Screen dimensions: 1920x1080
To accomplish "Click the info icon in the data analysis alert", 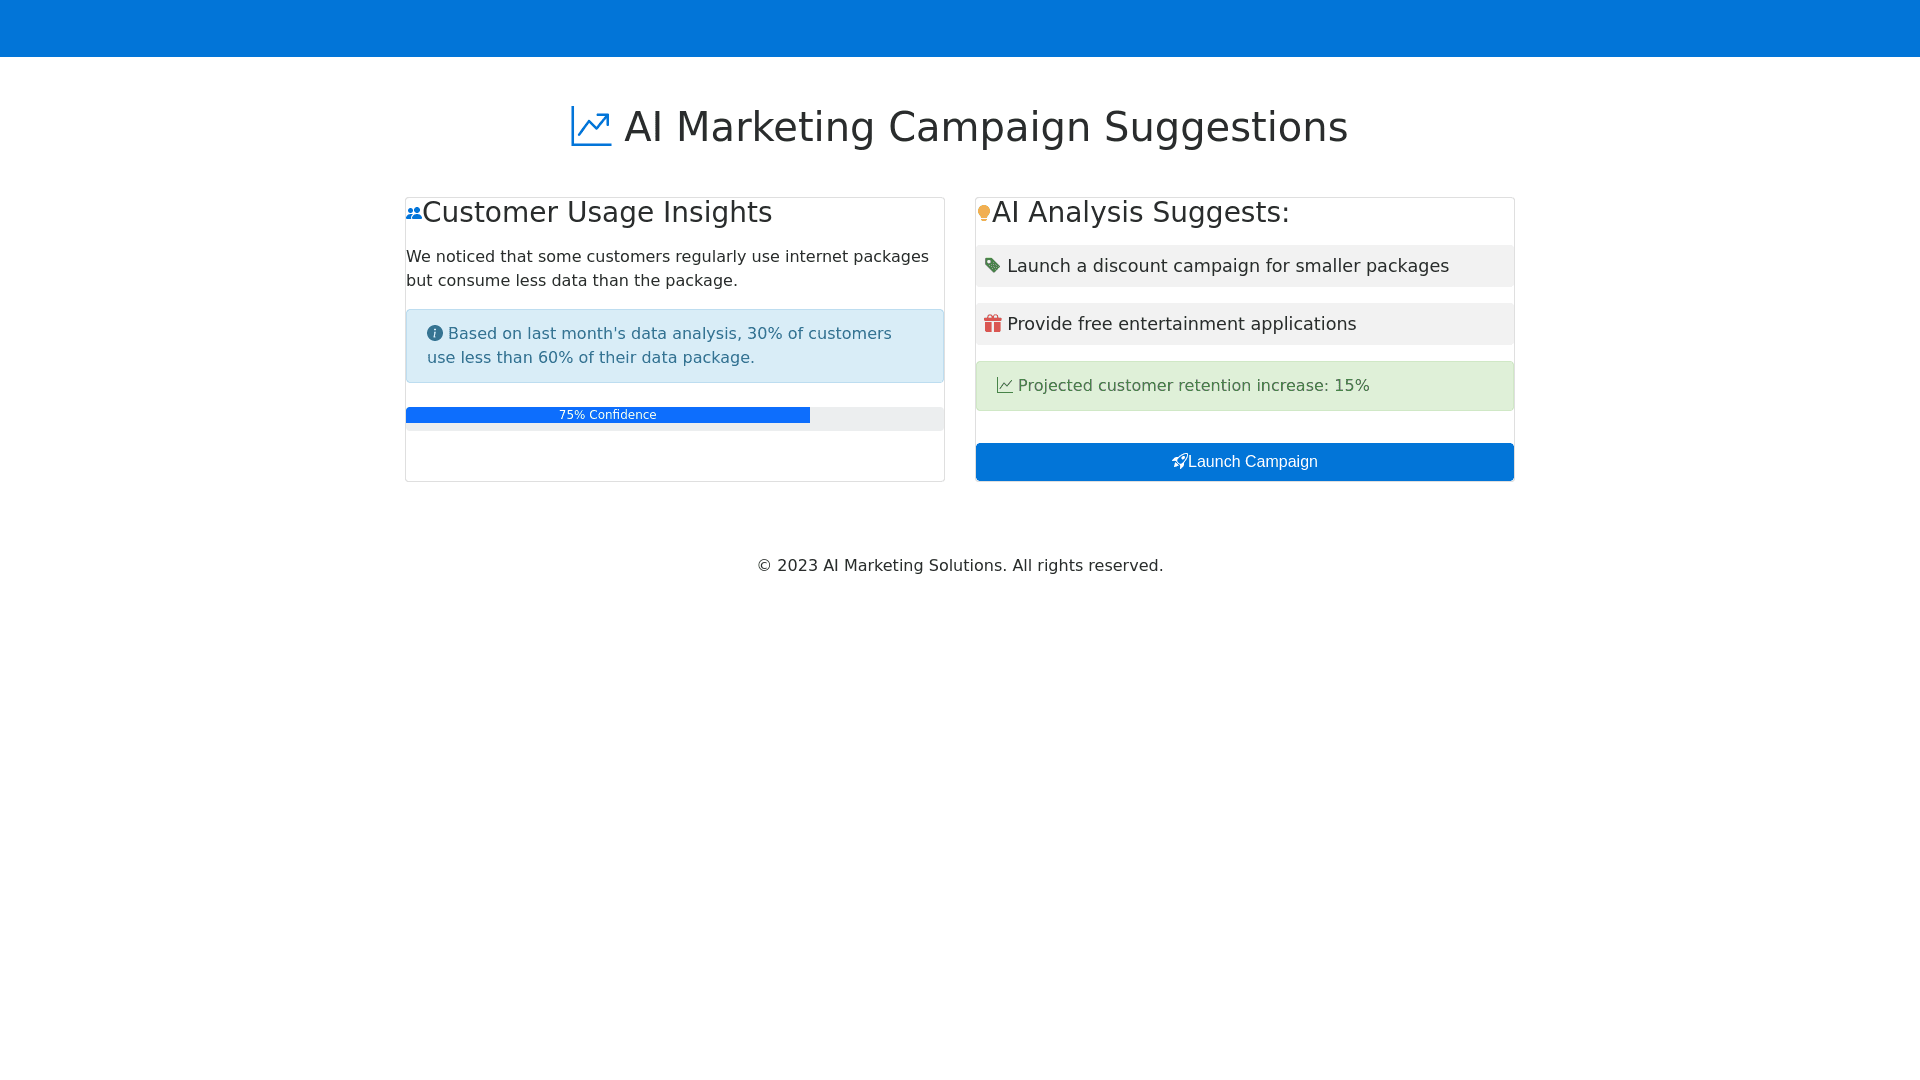I will click(435, 334).
